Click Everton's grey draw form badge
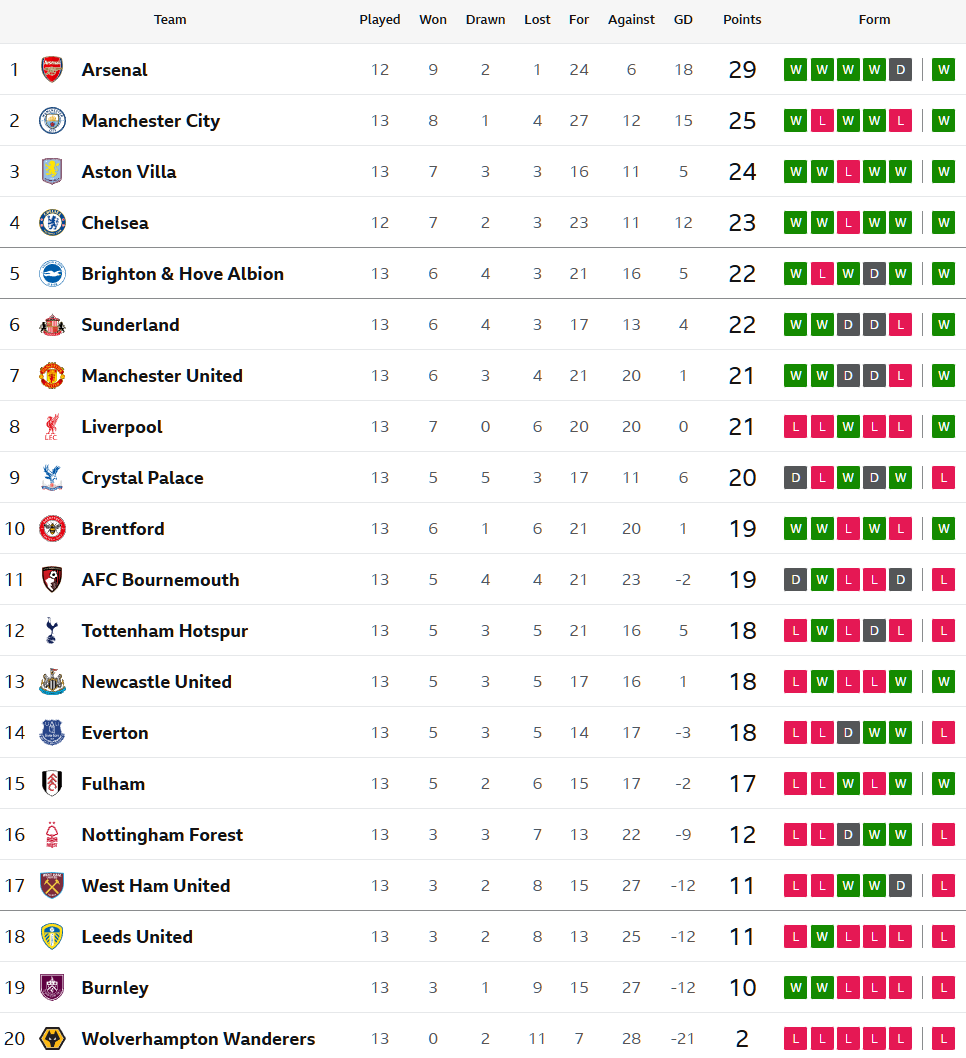This screenshot has width=966, height=1058. (848, 733)
